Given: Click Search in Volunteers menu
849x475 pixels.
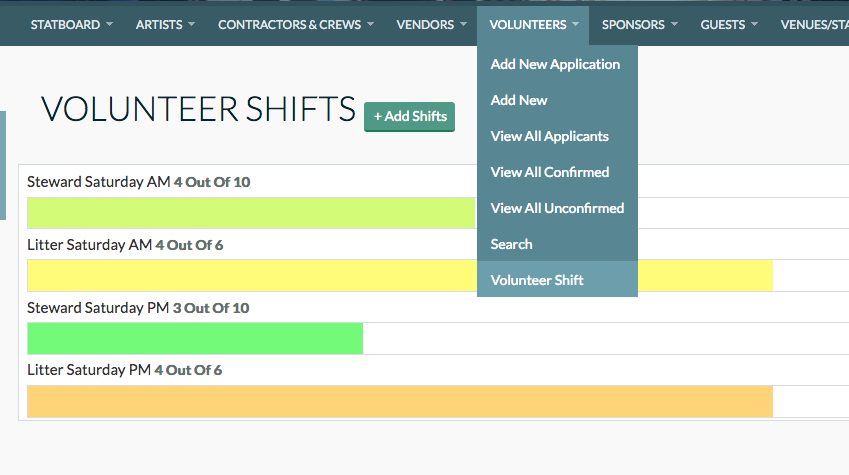Looking at the screenshot, I should point(511,244).
